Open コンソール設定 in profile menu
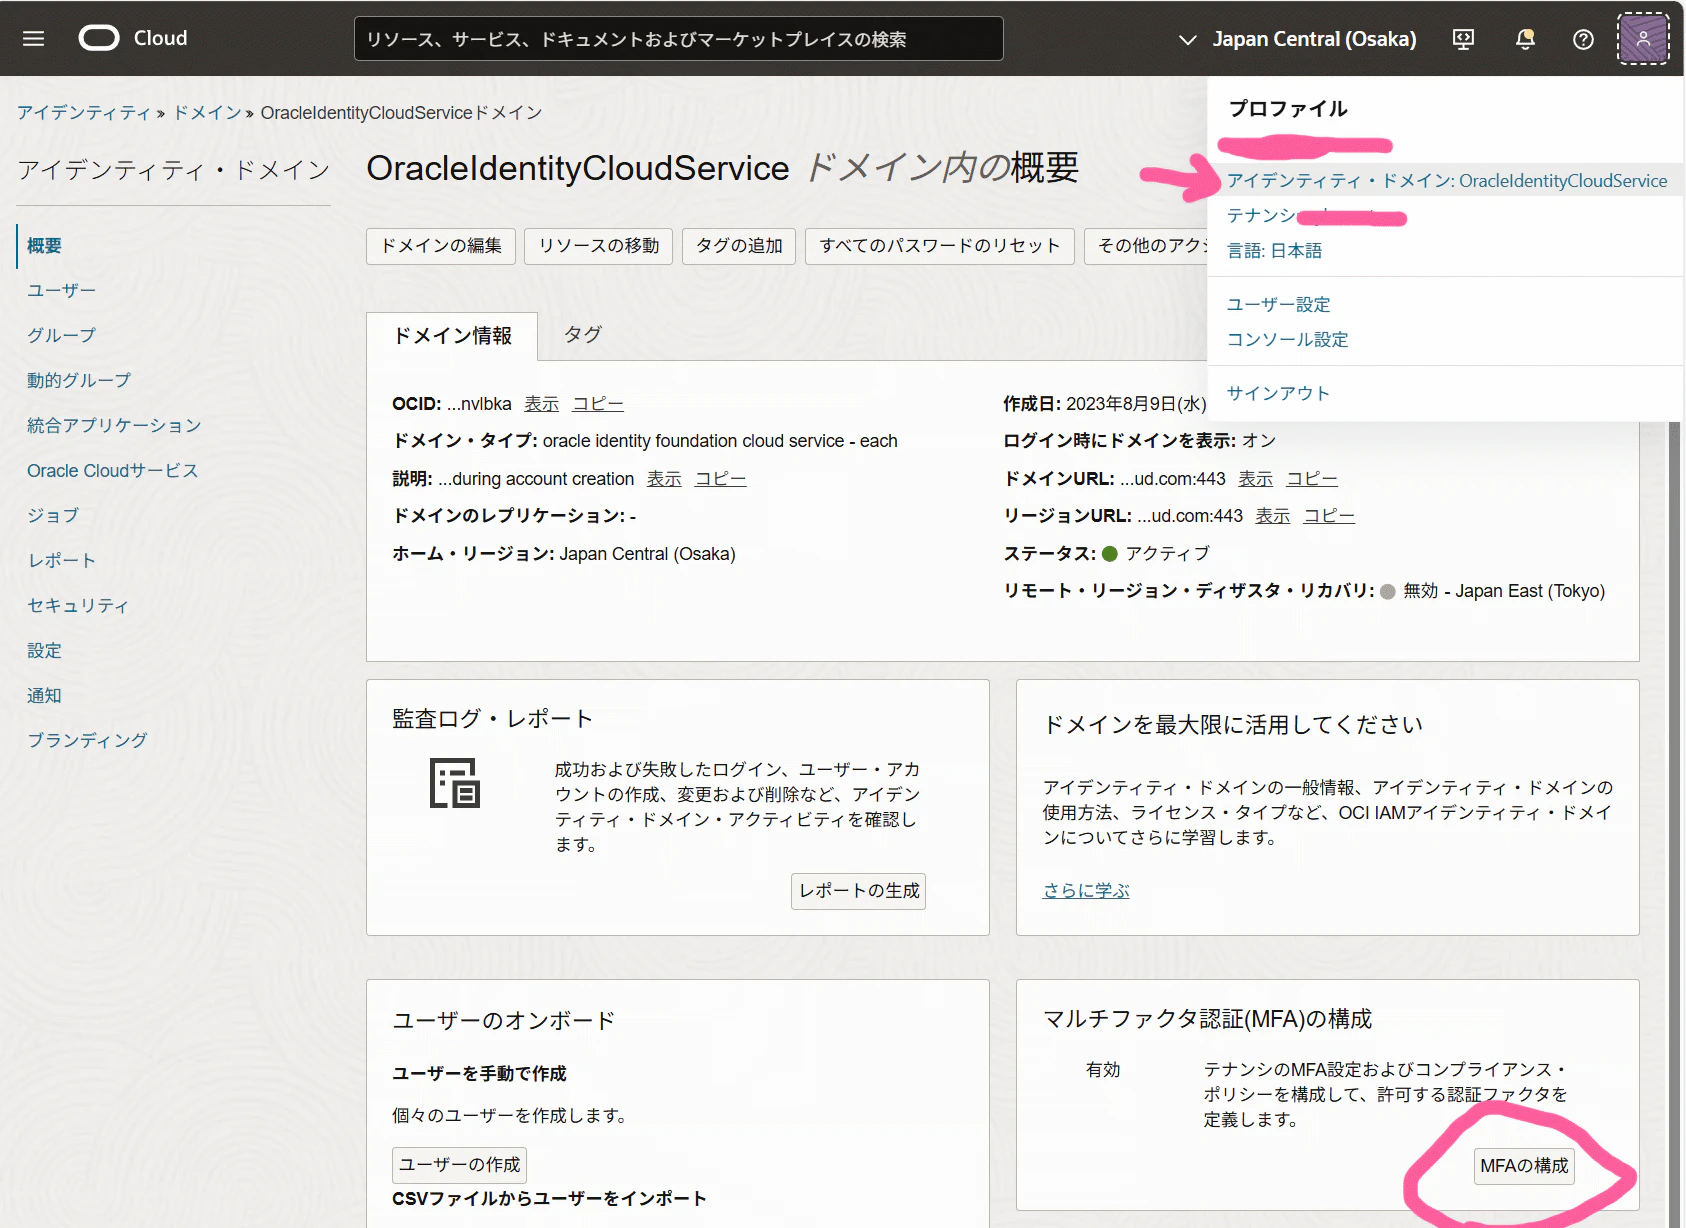Viewport: 1686px width, 1228px height. tap(1288, 340)
